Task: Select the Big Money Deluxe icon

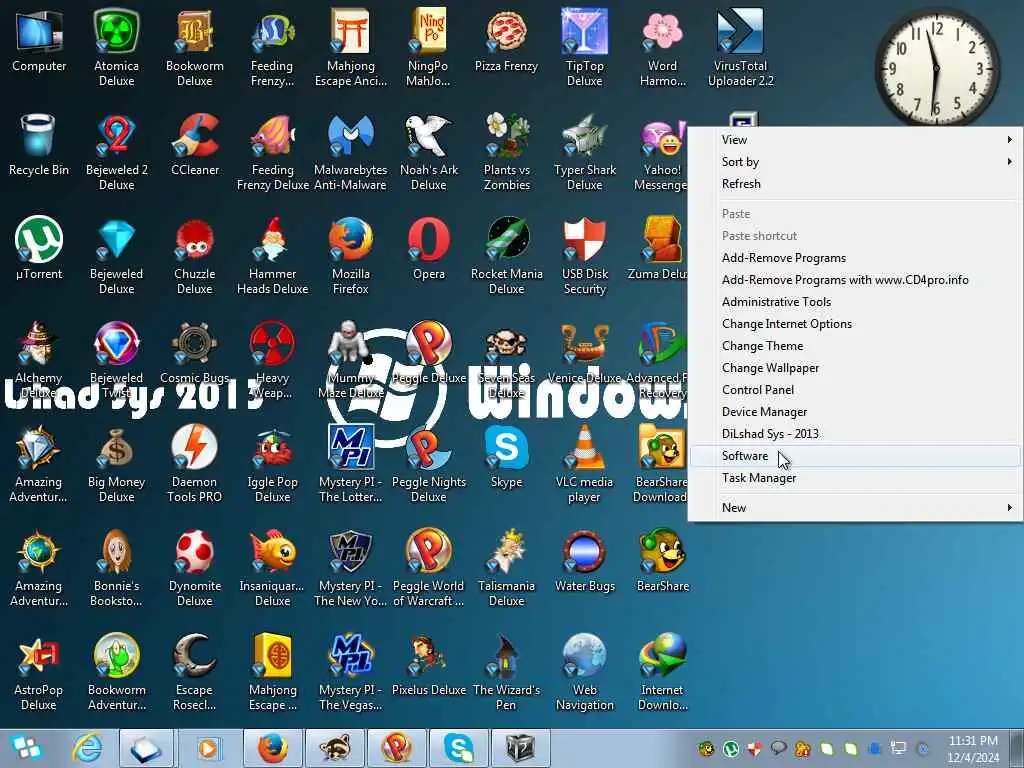Action: 116,464
